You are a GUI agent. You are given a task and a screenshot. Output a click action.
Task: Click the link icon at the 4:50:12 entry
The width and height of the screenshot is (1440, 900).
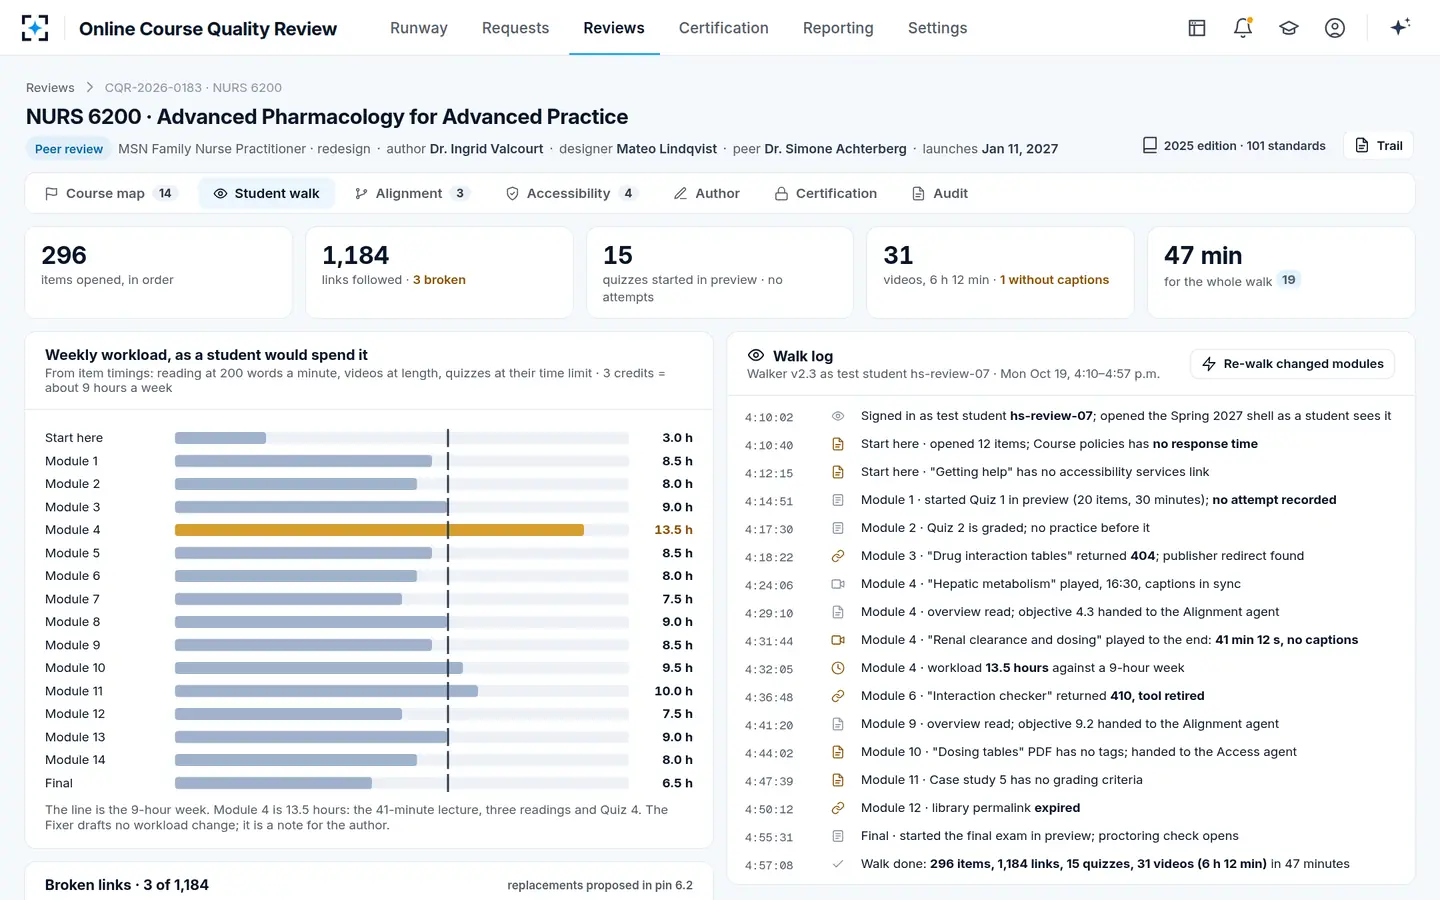838,808
